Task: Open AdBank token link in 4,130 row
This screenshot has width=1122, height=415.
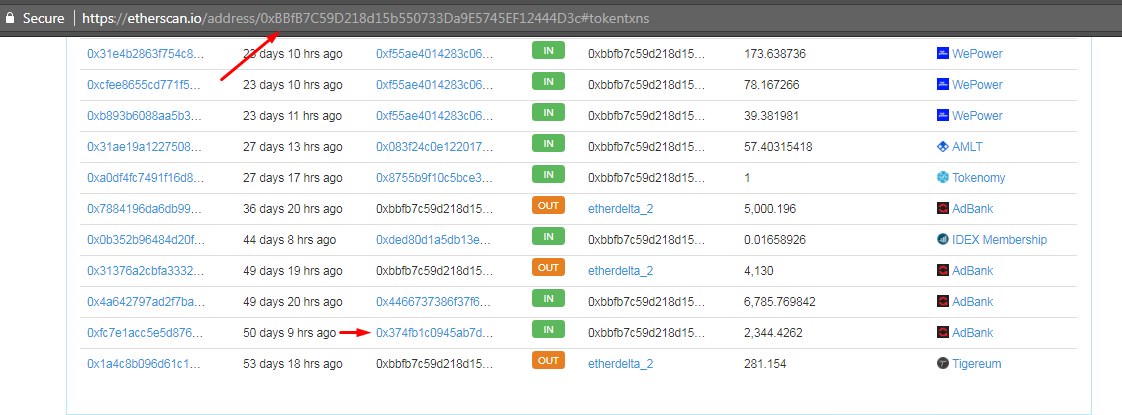Action: point(972,271)
